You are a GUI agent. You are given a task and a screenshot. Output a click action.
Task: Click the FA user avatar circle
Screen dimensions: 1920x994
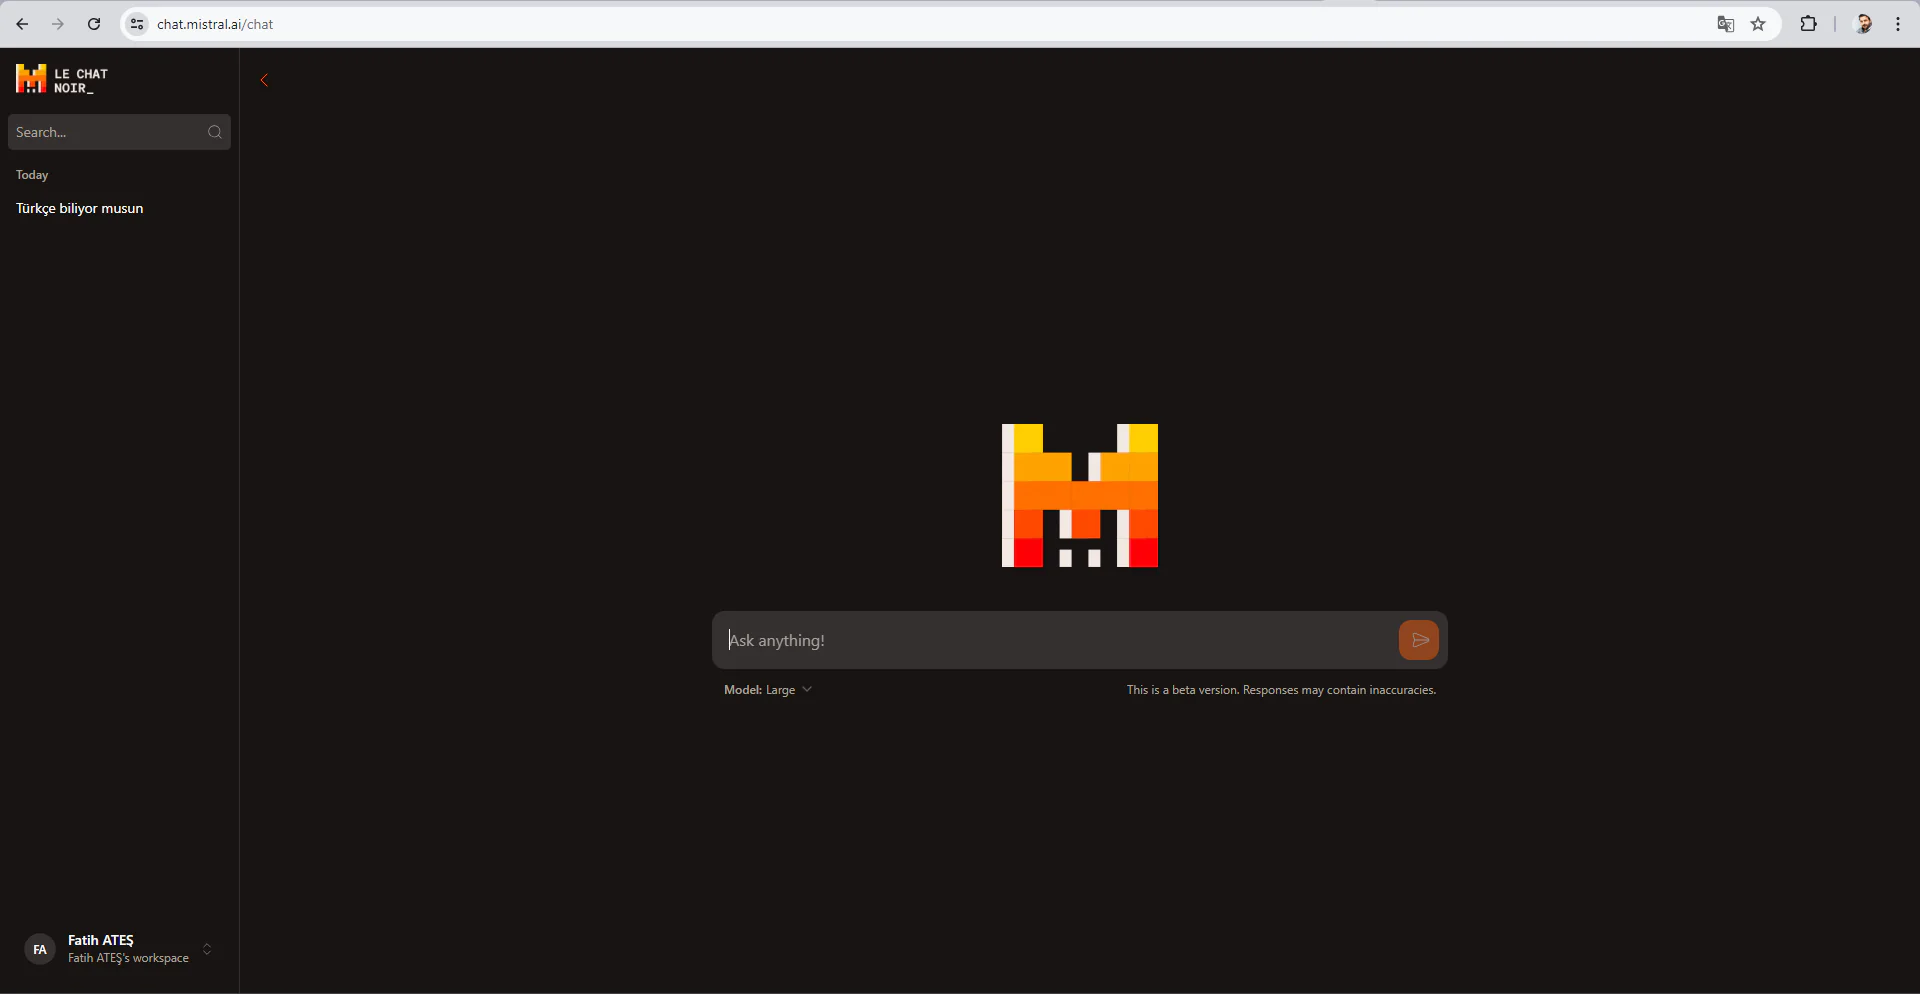40,949
